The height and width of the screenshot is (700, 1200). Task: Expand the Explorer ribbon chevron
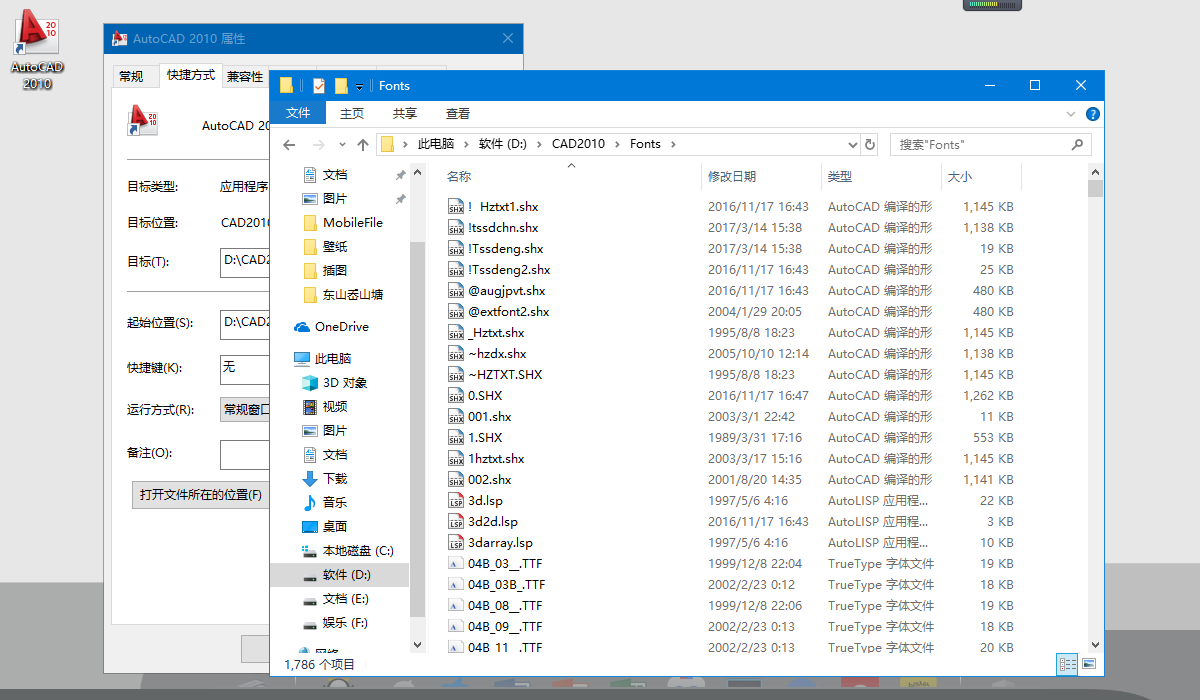1071,114
